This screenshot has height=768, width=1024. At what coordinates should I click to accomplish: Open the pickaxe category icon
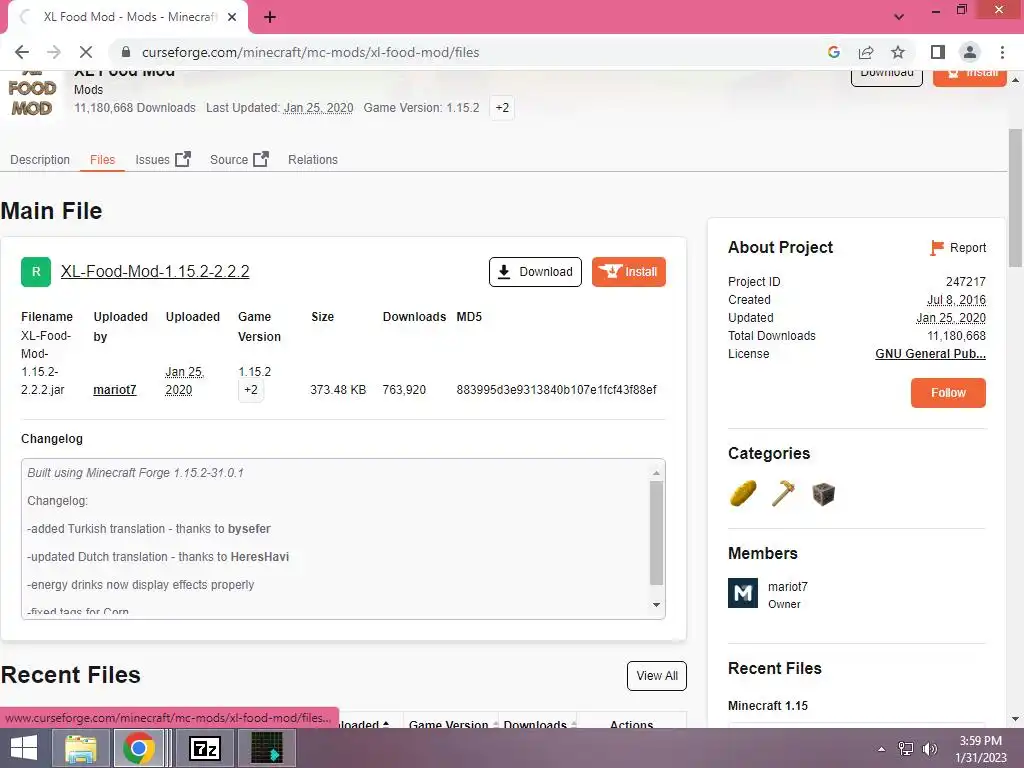[x=783, y=494]
